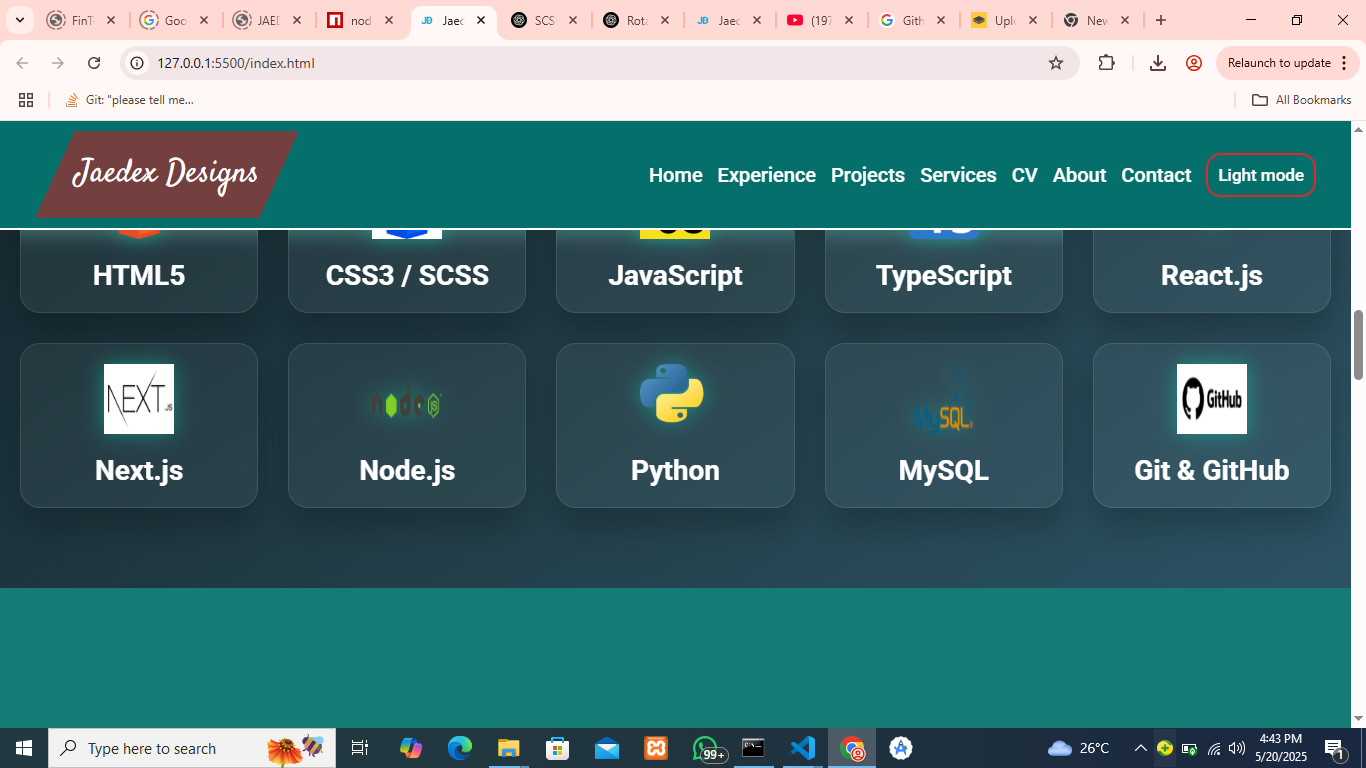Open the Projects nav link
The height and width of the screenshot is (768, 1366).
pyautogui.click(x=868, y=175)
